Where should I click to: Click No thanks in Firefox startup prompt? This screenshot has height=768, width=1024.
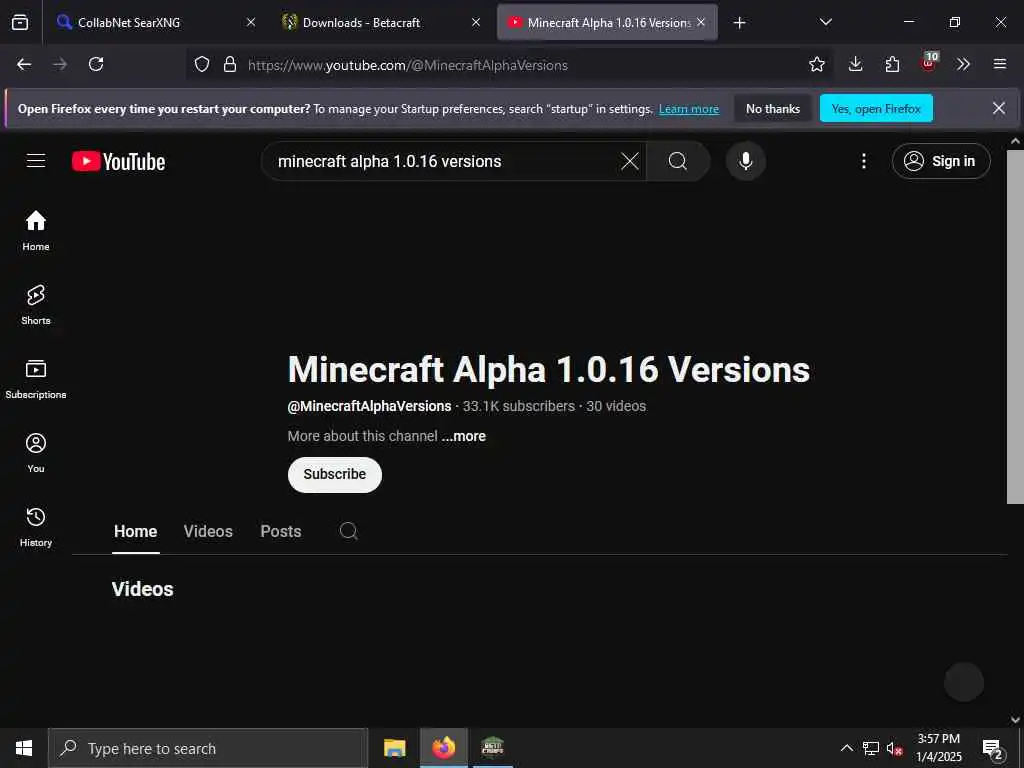[x=773, y=109]
